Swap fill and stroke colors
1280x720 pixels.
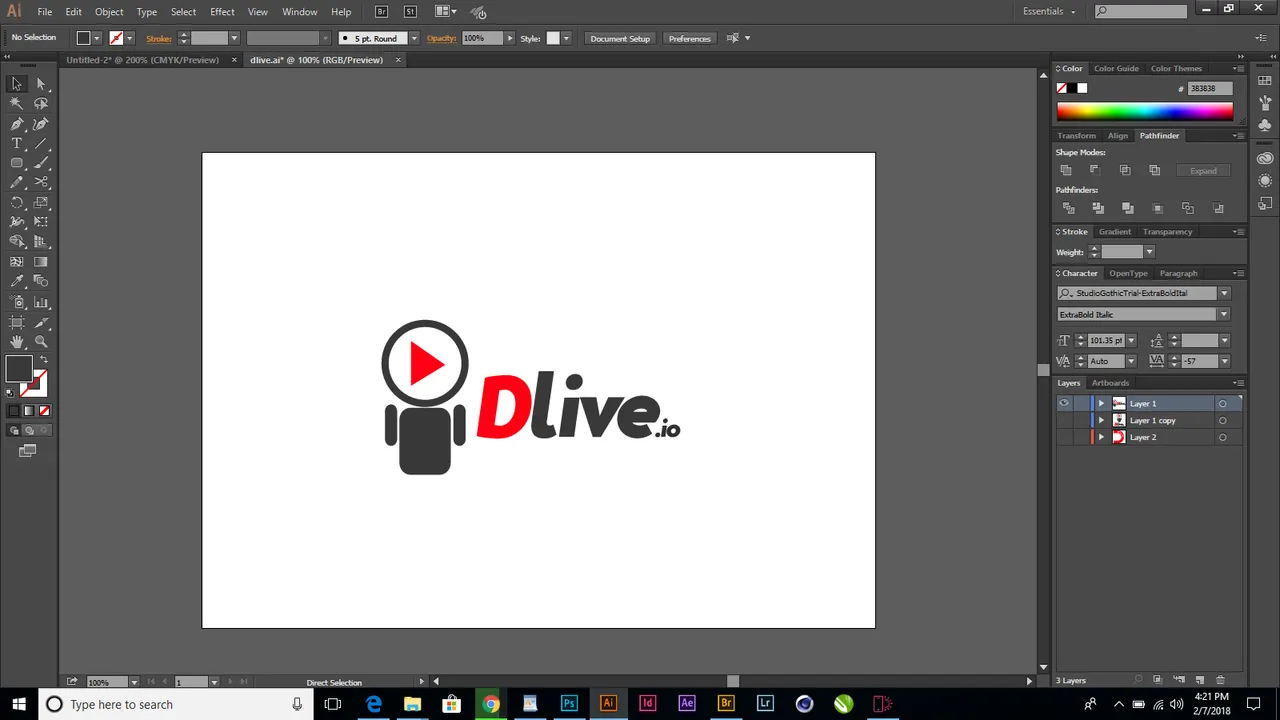[43, 360]
